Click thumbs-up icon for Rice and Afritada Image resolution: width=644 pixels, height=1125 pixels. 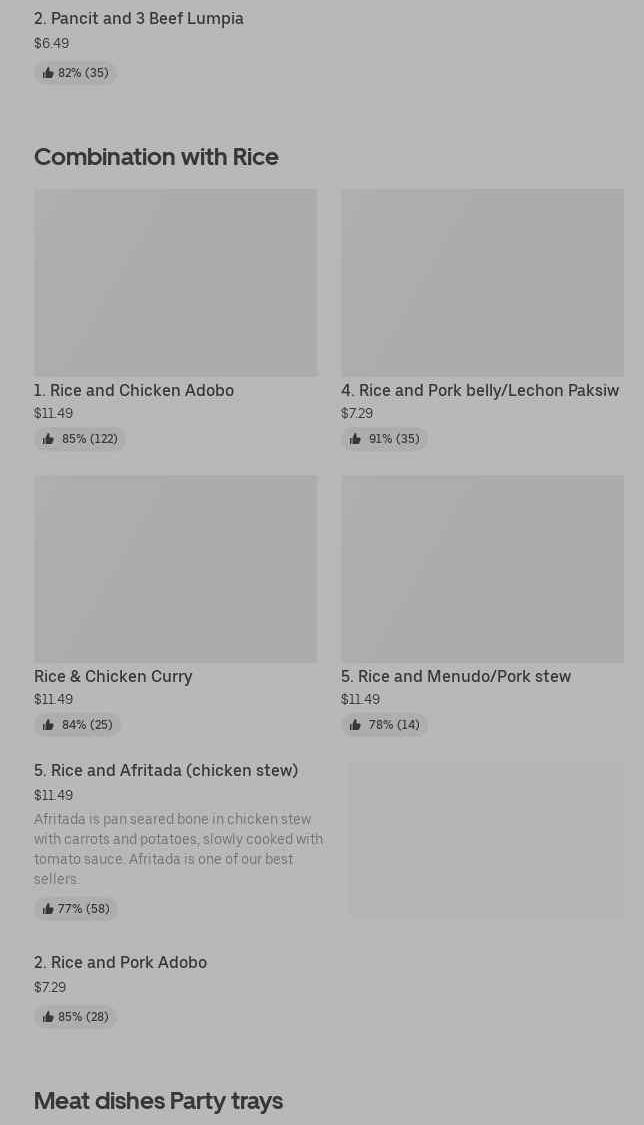[48, 909]
